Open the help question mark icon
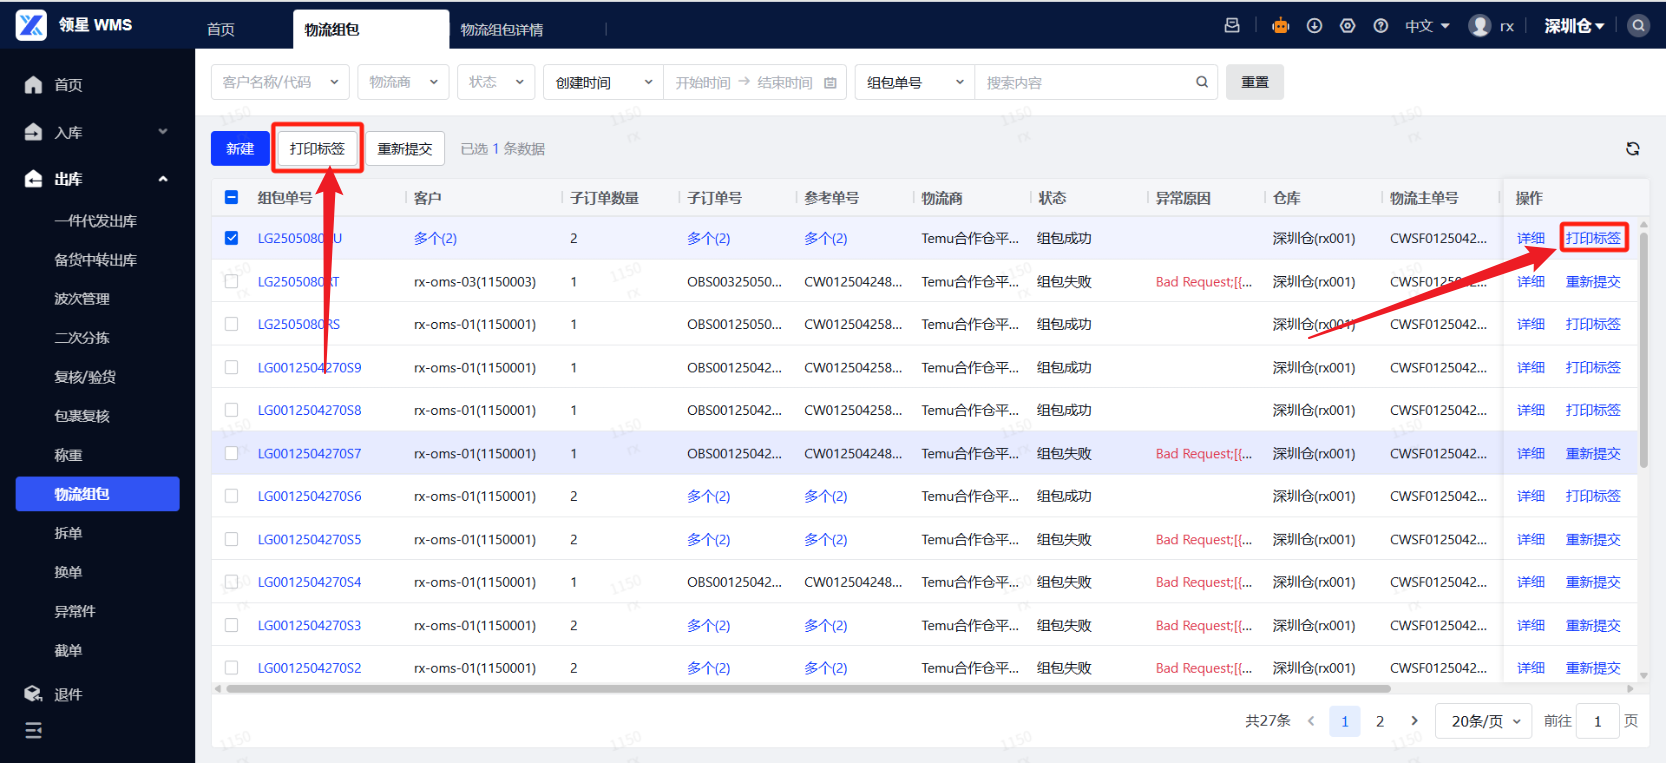The image size is (1666, 763). [1380, 26]
